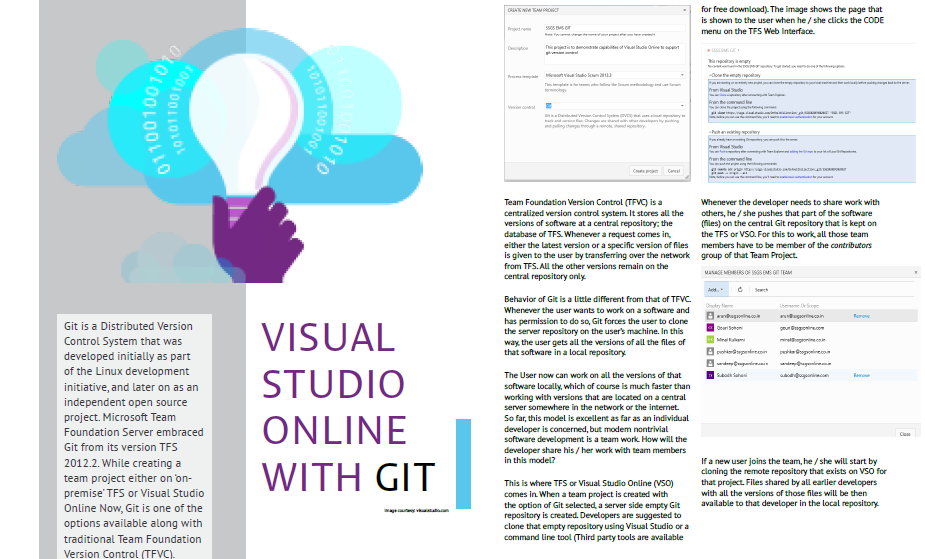The height and width of the screenshot is (559, 925).
Task: Open the Add... dropdown in Manage Members
Action: [x=716, y=290]
